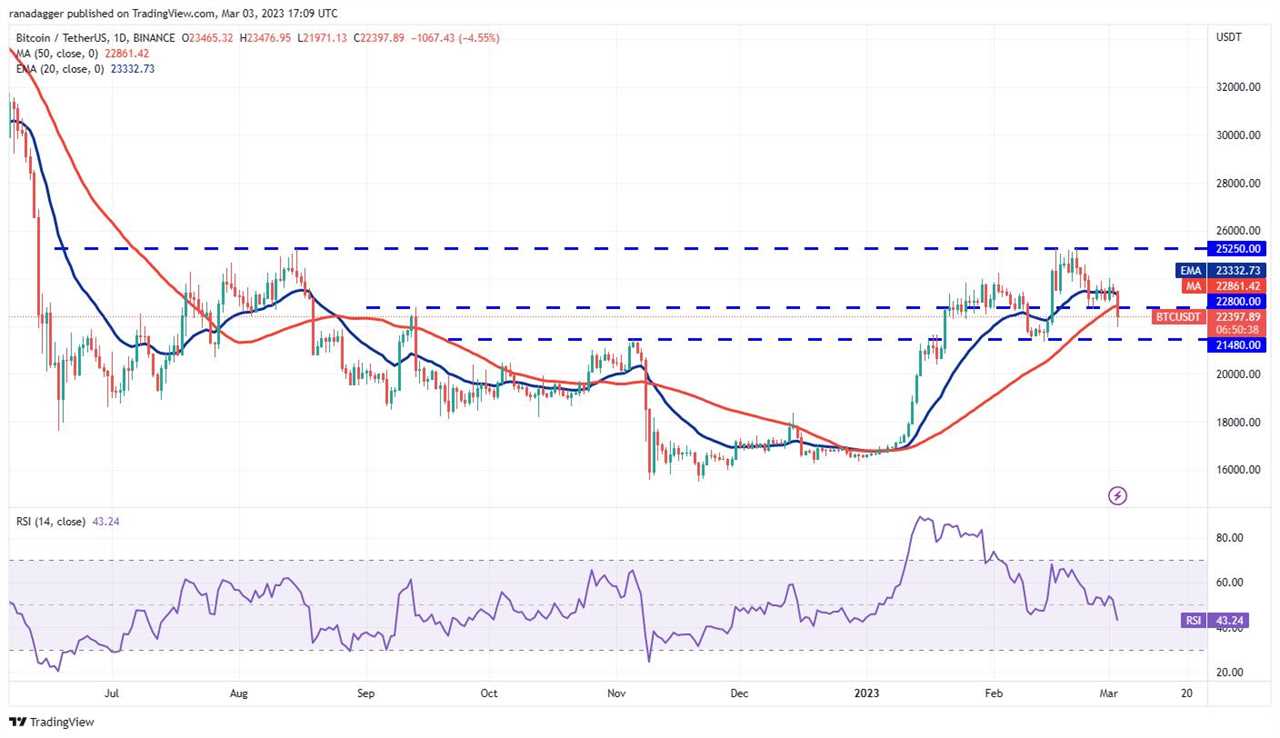Click the Aug label on time axis
The width and height of the screenshot is (1280, 738).
(x=239, y=692)
